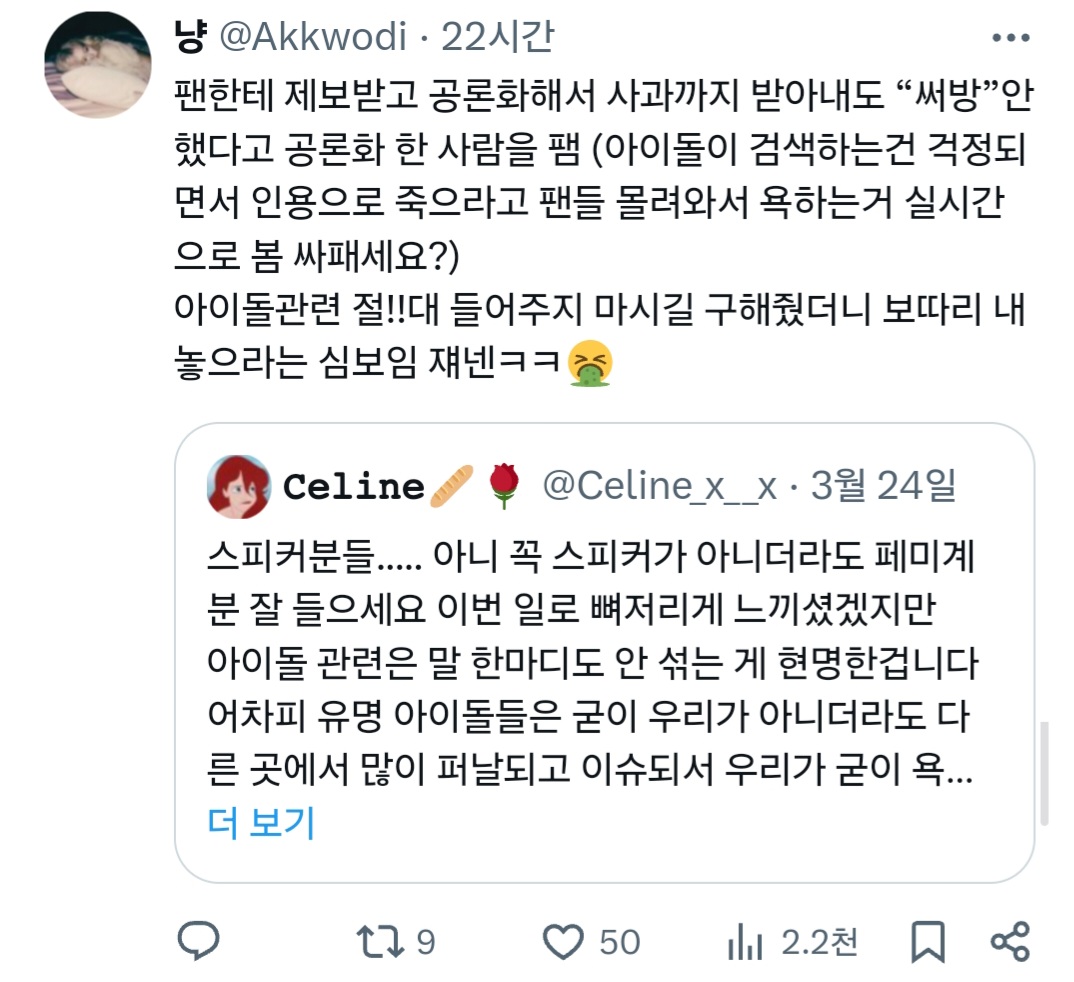Visit @Celine_x__x handle link
Screen dimensions: 1074x982
[x=660, y=486]
